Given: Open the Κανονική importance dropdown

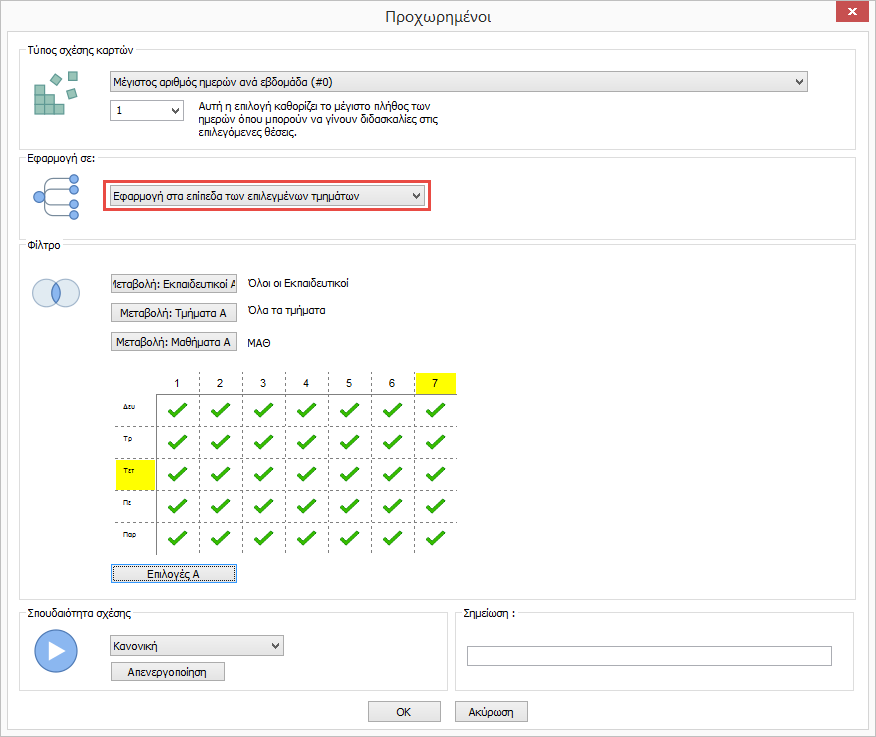Looking at the screenshot, I should click(196, 647).
